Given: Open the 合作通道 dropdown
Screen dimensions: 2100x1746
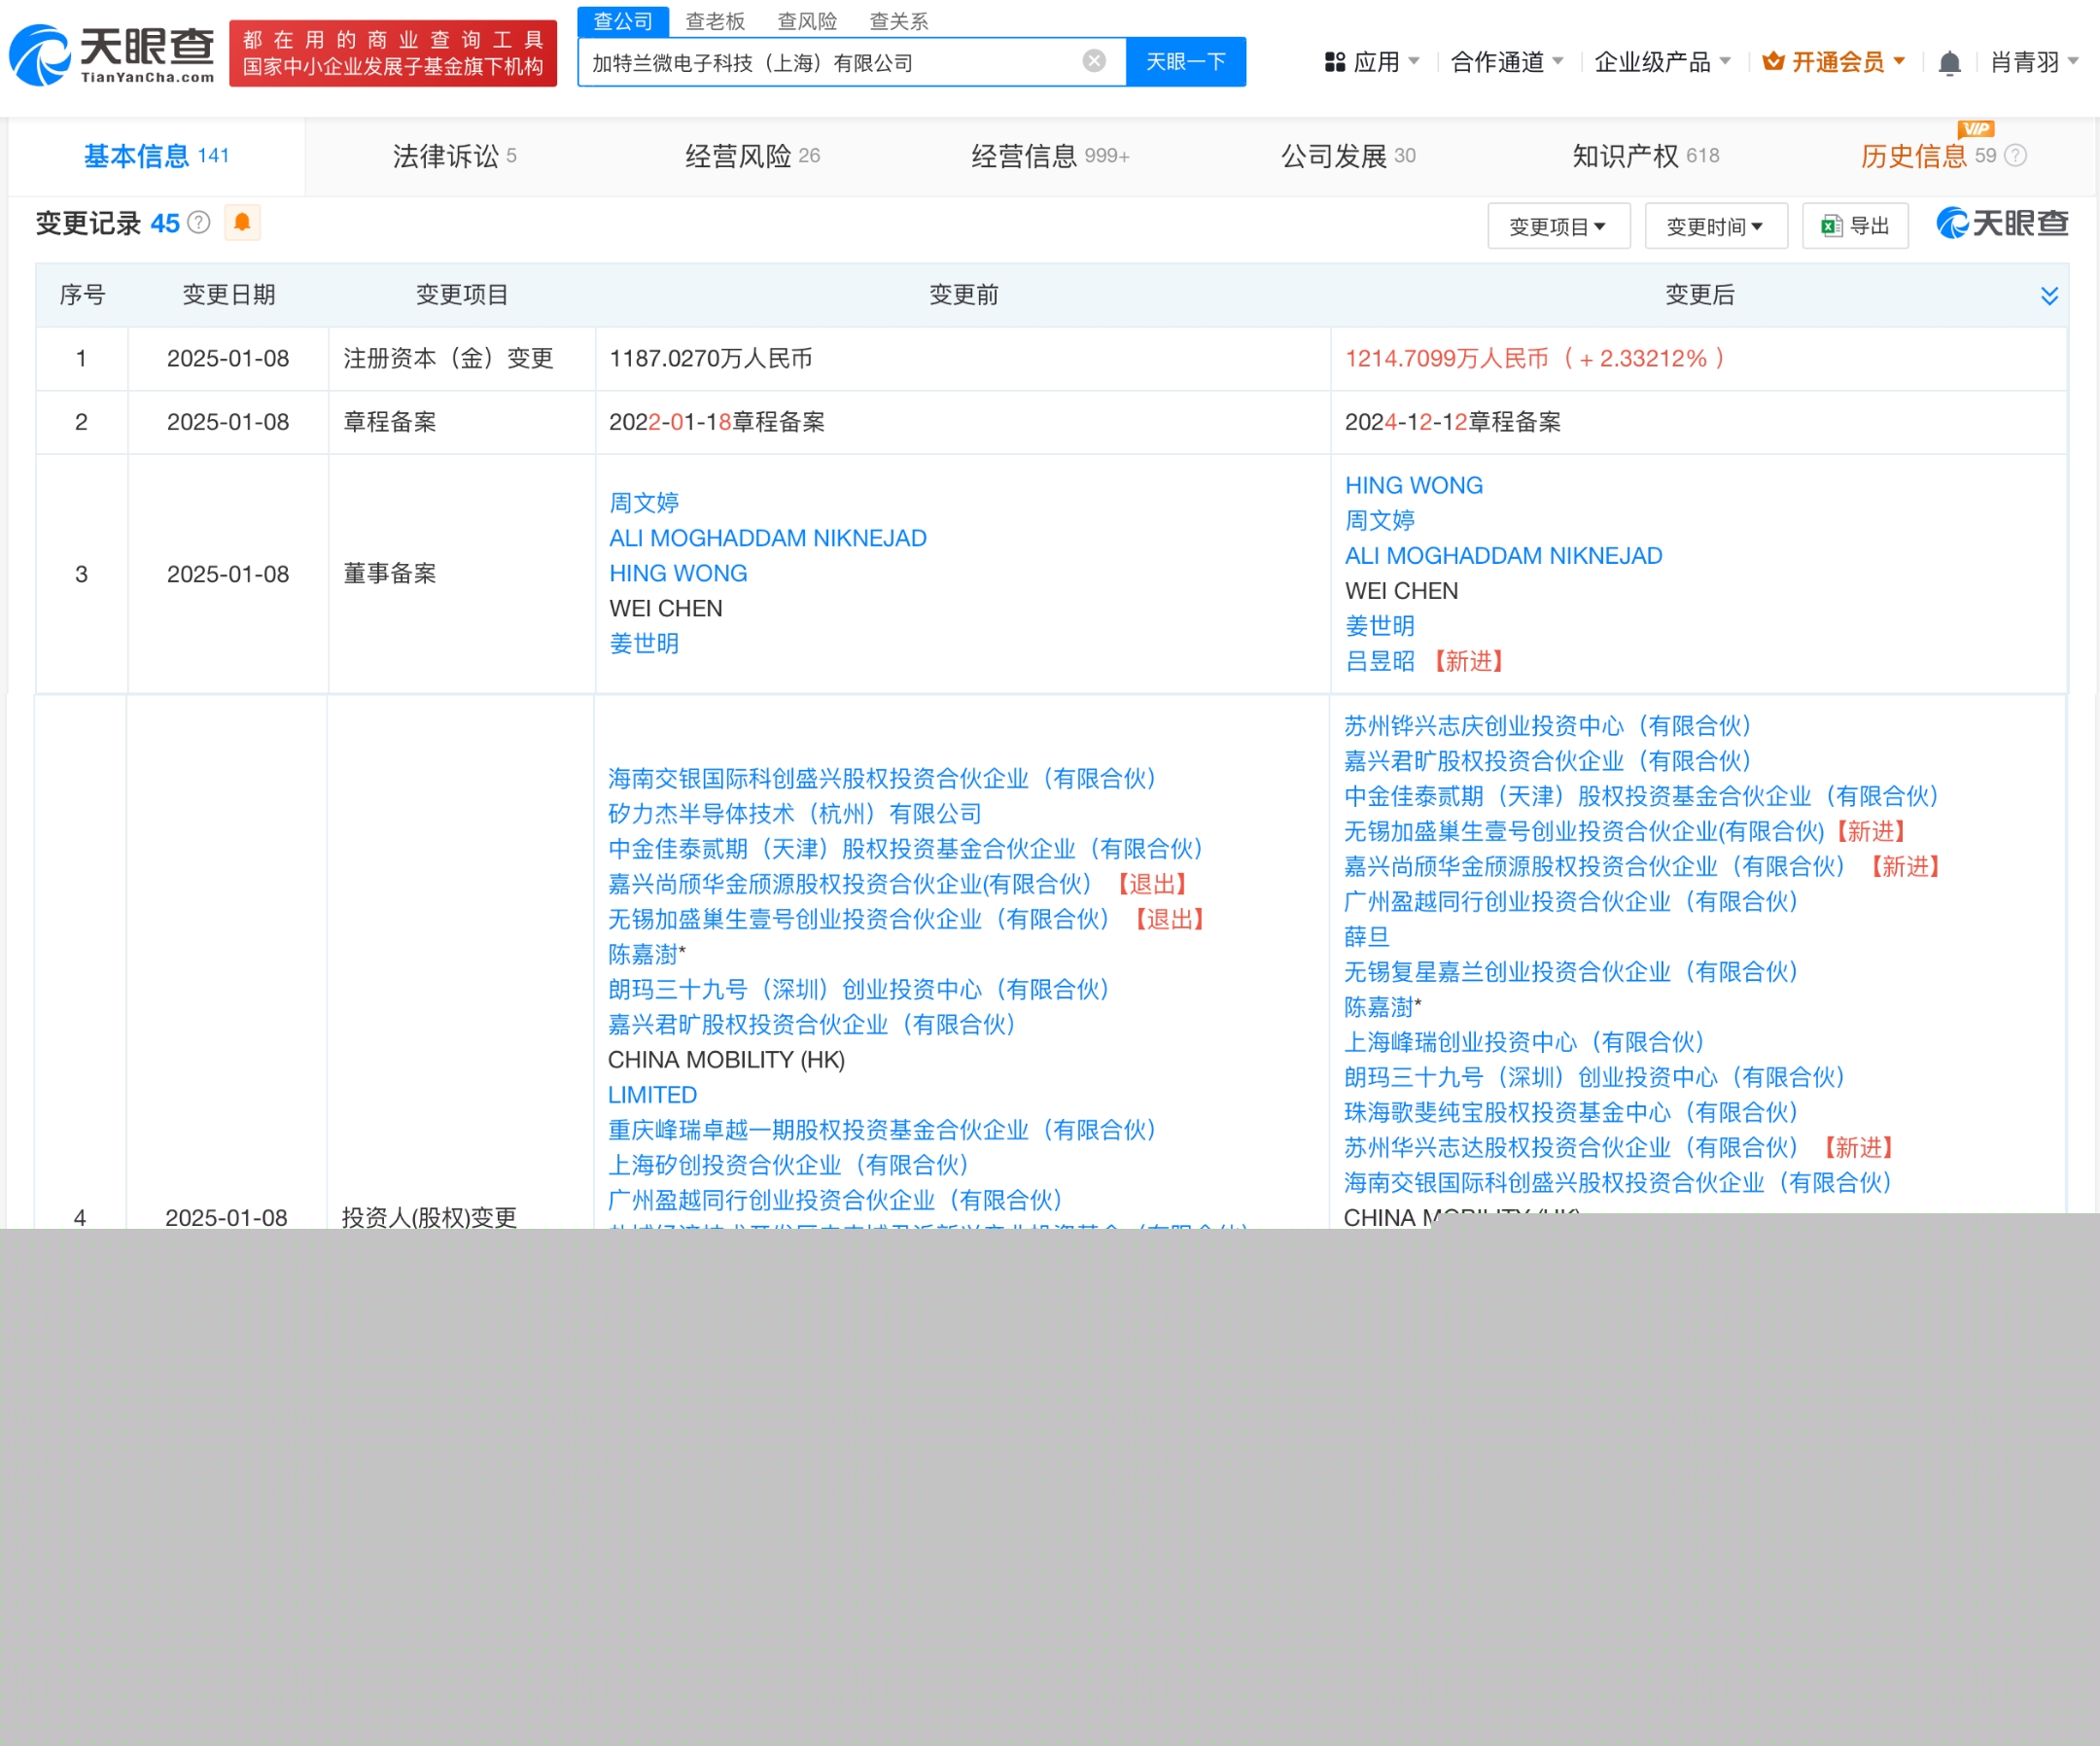Looking at the screenshot, I should (x=1507, y=62).
